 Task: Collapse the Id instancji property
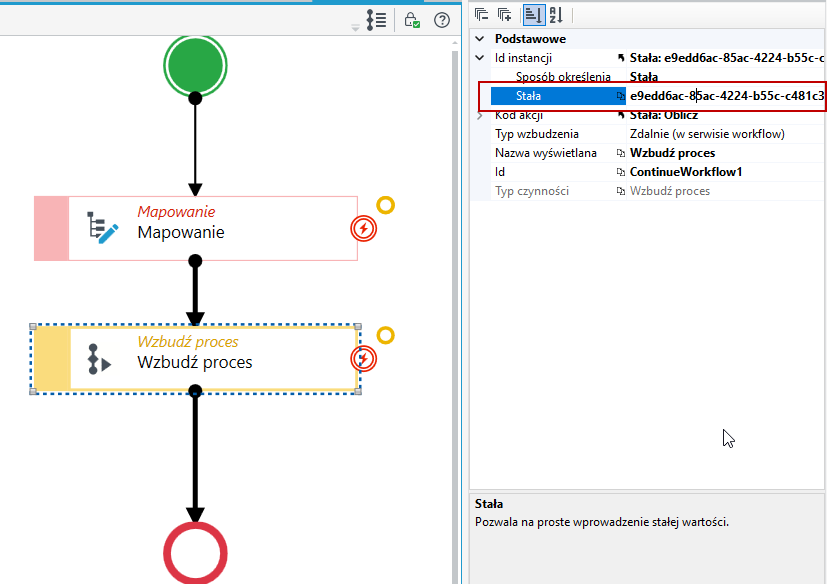pyautogui.click(x=480, y=58)
